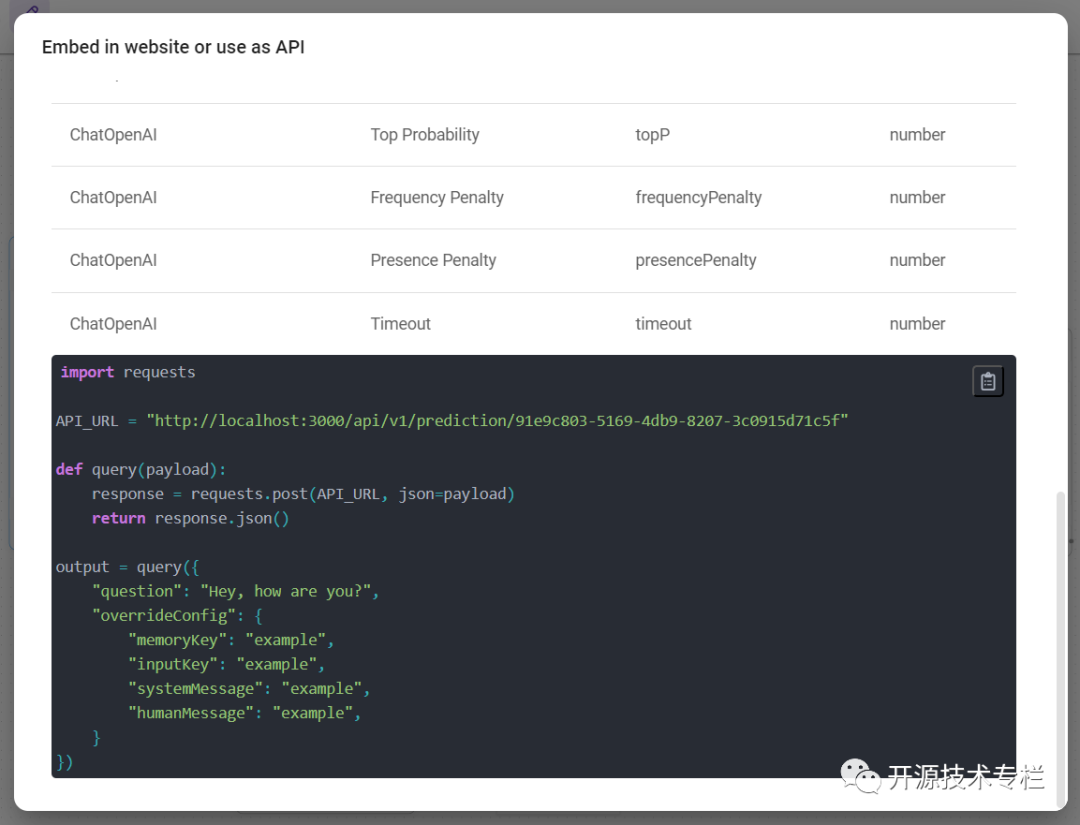
Task: Click ChatOpenAI in the Presence Penalty row
Action: (x=113, y=260)
